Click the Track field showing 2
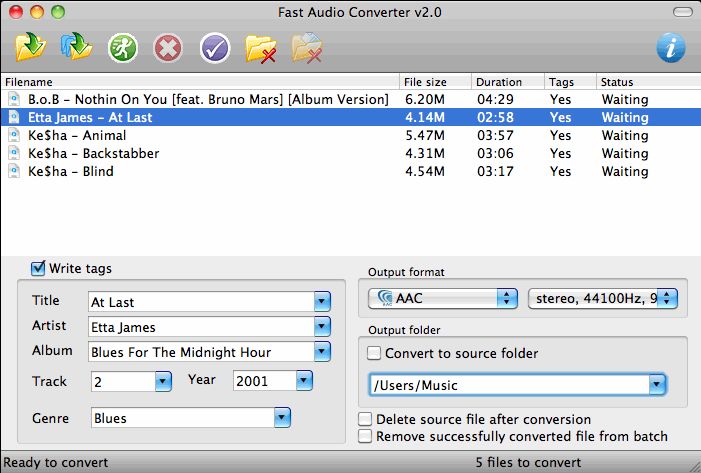The image size is (701, 473). 123,381
